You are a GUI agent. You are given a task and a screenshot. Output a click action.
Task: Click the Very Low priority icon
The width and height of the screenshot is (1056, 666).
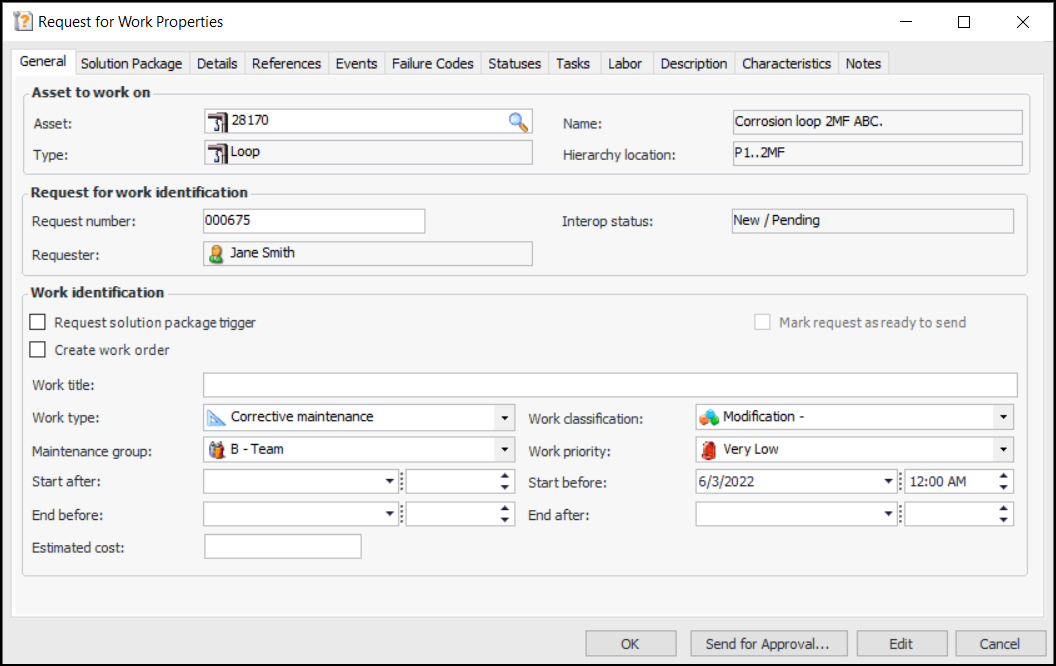[709, 450]
